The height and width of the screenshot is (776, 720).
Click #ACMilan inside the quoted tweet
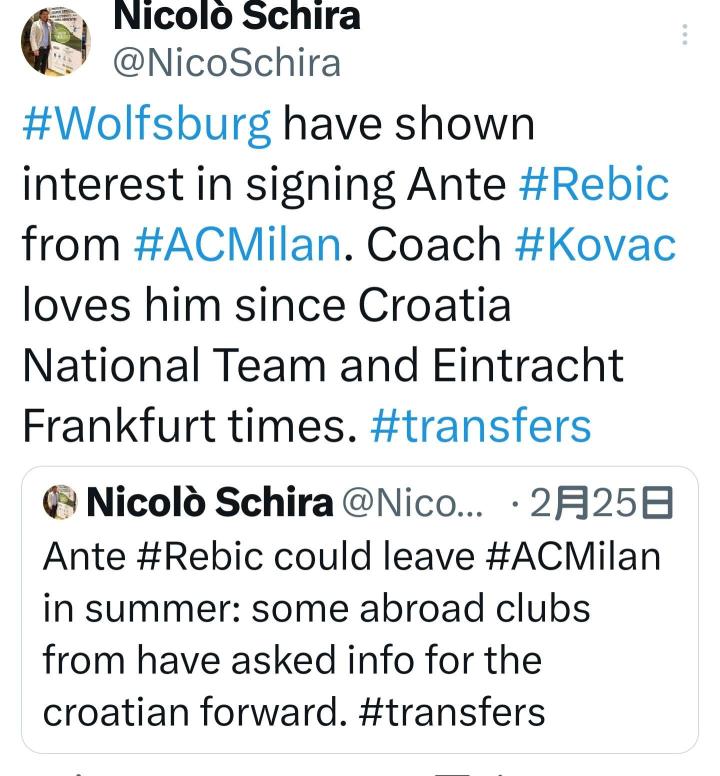pos(573,556)
